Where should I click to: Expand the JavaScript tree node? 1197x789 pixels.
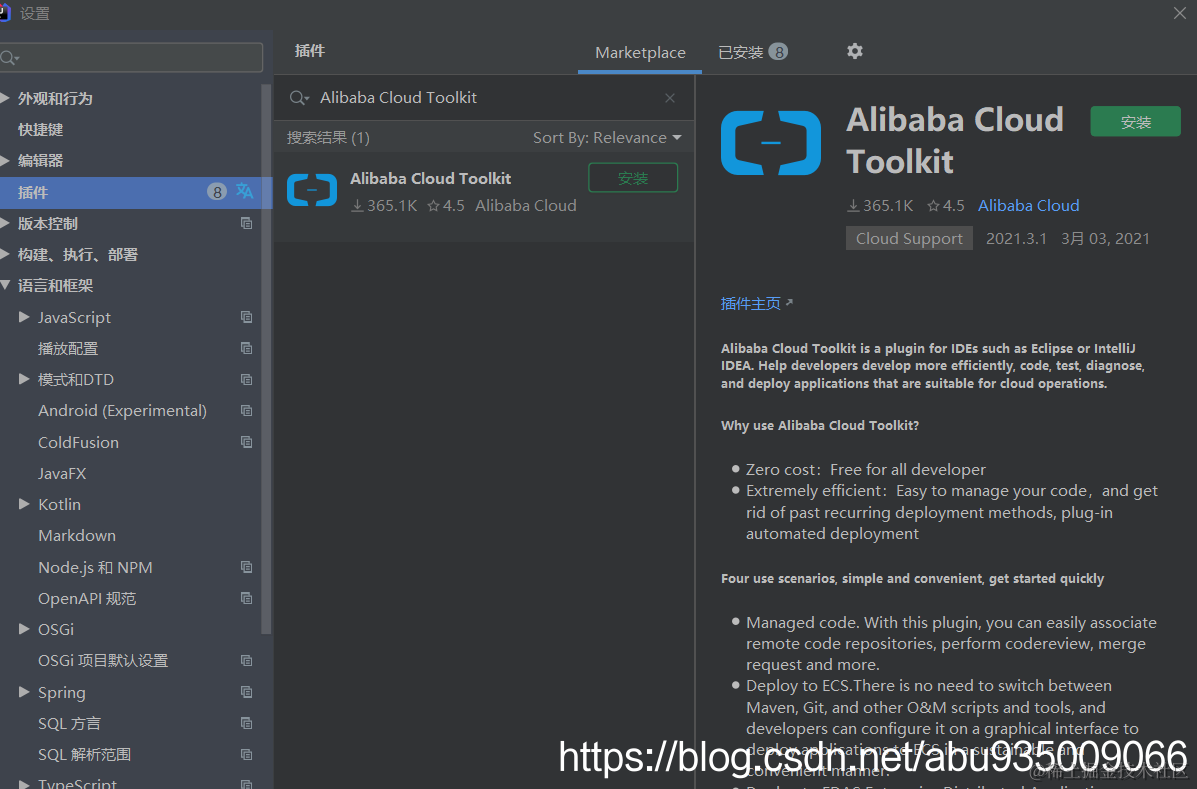click(24, 317)
